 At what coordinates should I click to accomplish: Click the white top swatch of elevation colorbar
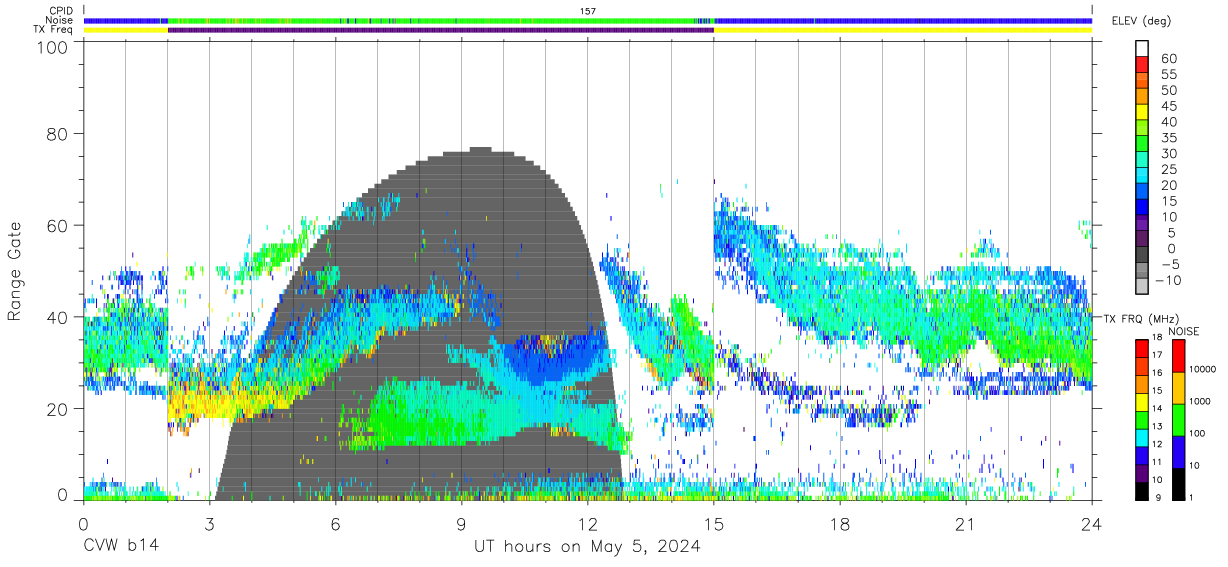(x=1142, y=49)
